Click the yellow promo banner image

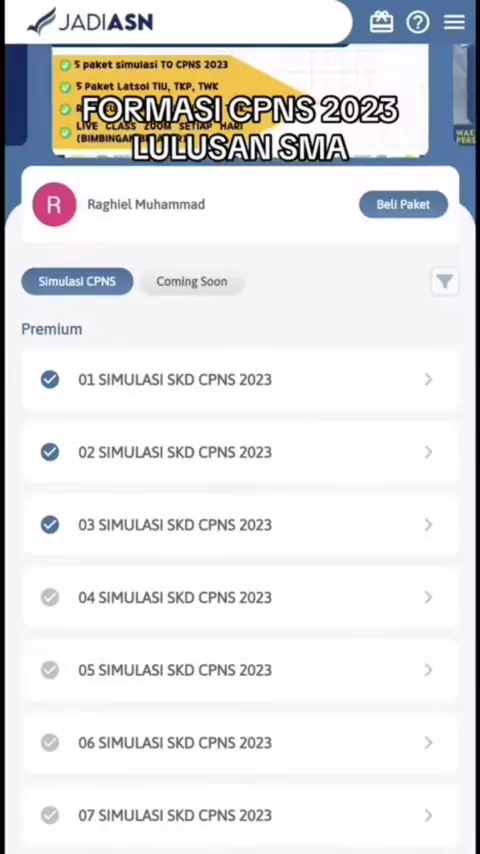click(240, 102)
